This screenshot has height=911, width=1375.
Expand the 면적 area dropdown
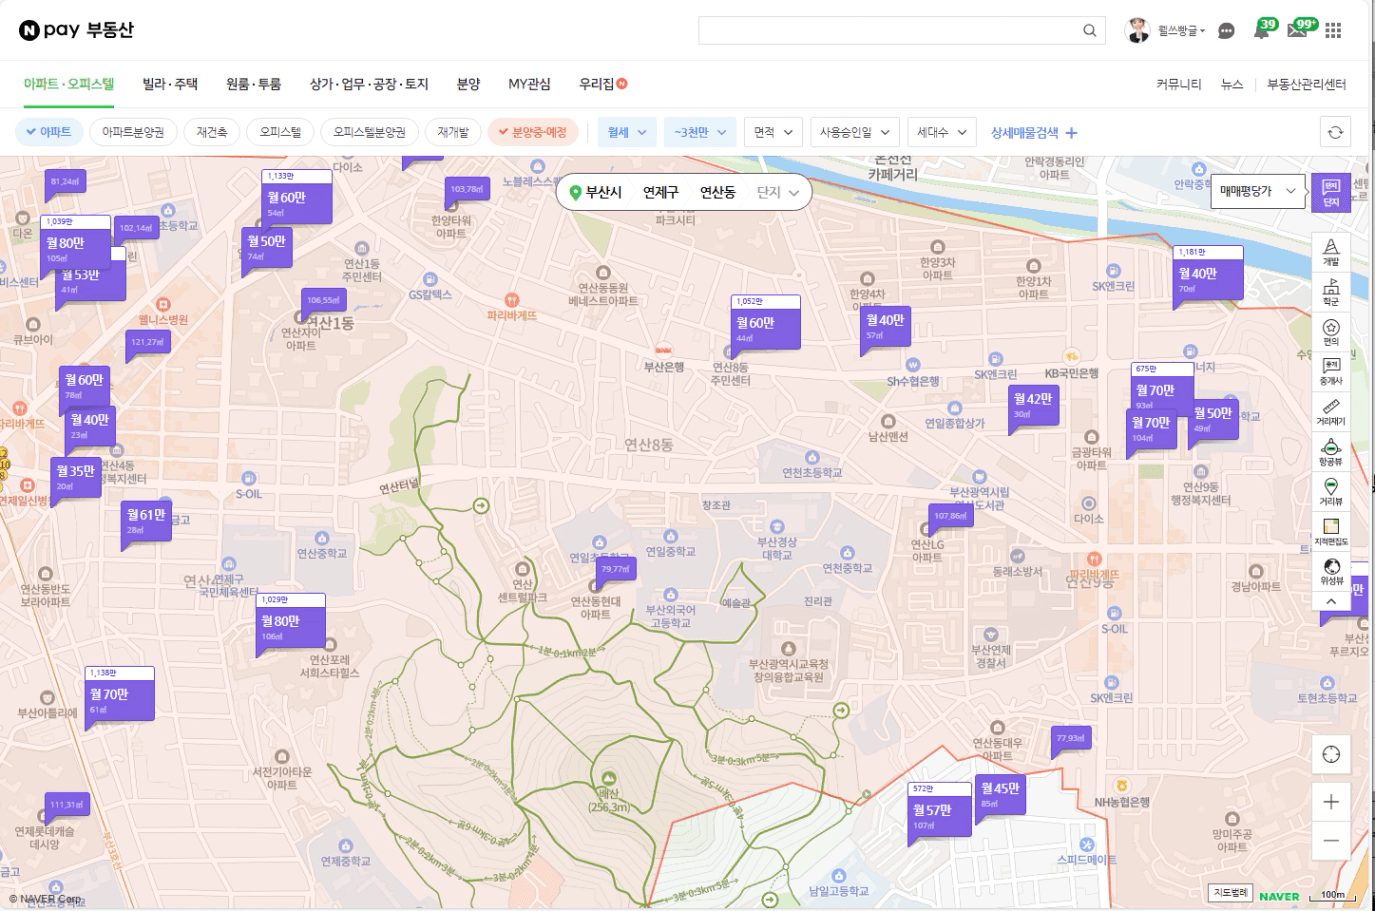pyautogui.click(x=773, y=132)
